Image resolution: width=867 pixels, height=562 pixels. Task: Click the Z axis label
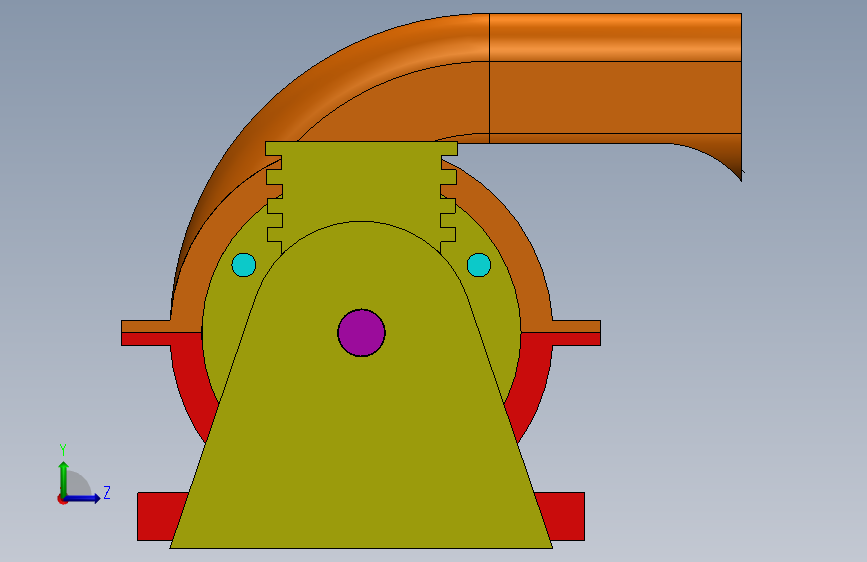click(107, 492)
